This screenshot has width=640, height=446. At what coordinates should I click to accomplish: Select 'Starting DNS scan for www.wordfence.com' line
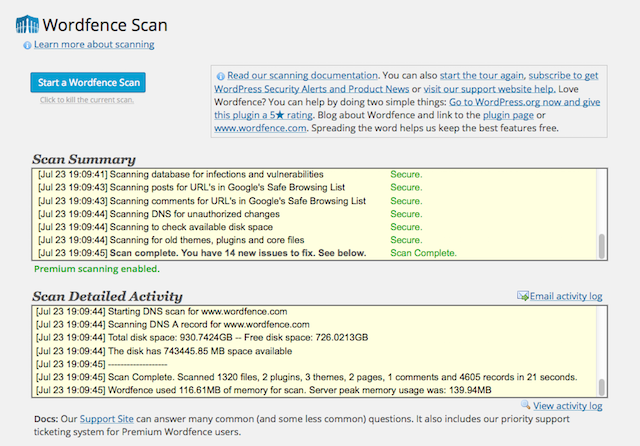tap(162, 311)
